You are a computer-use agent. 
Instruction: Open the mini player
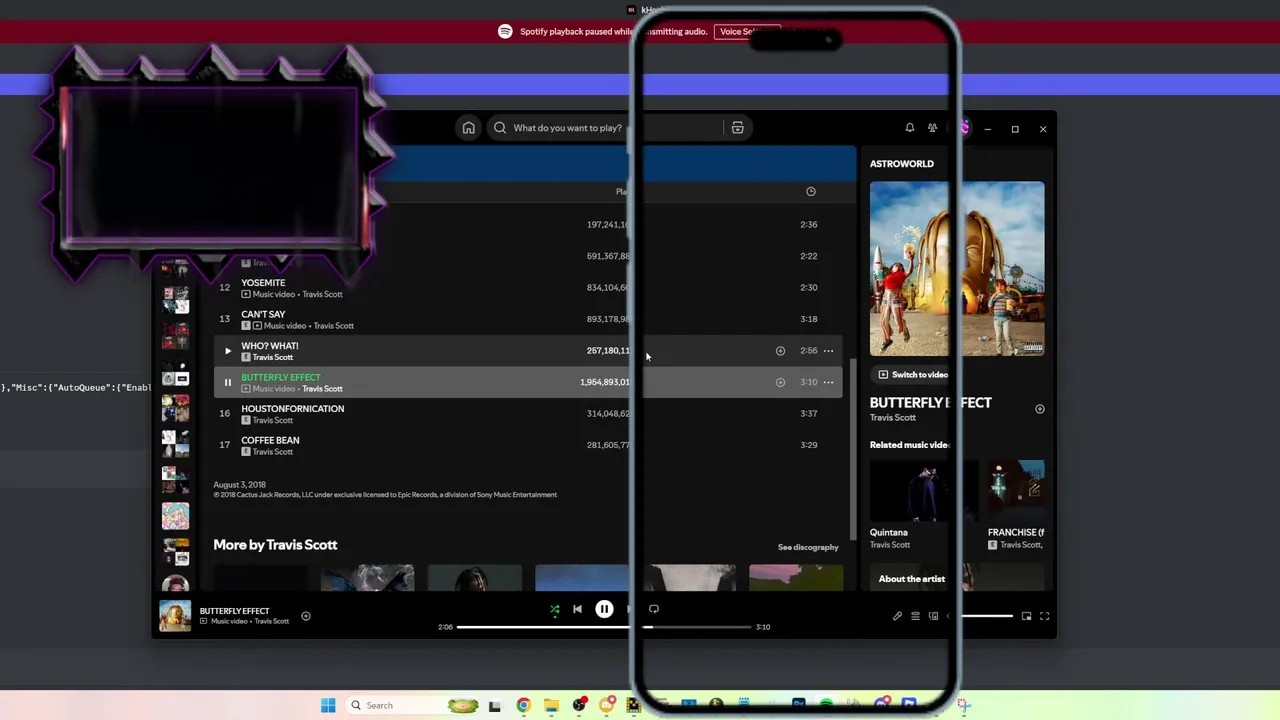click(x=1026, y=616)
